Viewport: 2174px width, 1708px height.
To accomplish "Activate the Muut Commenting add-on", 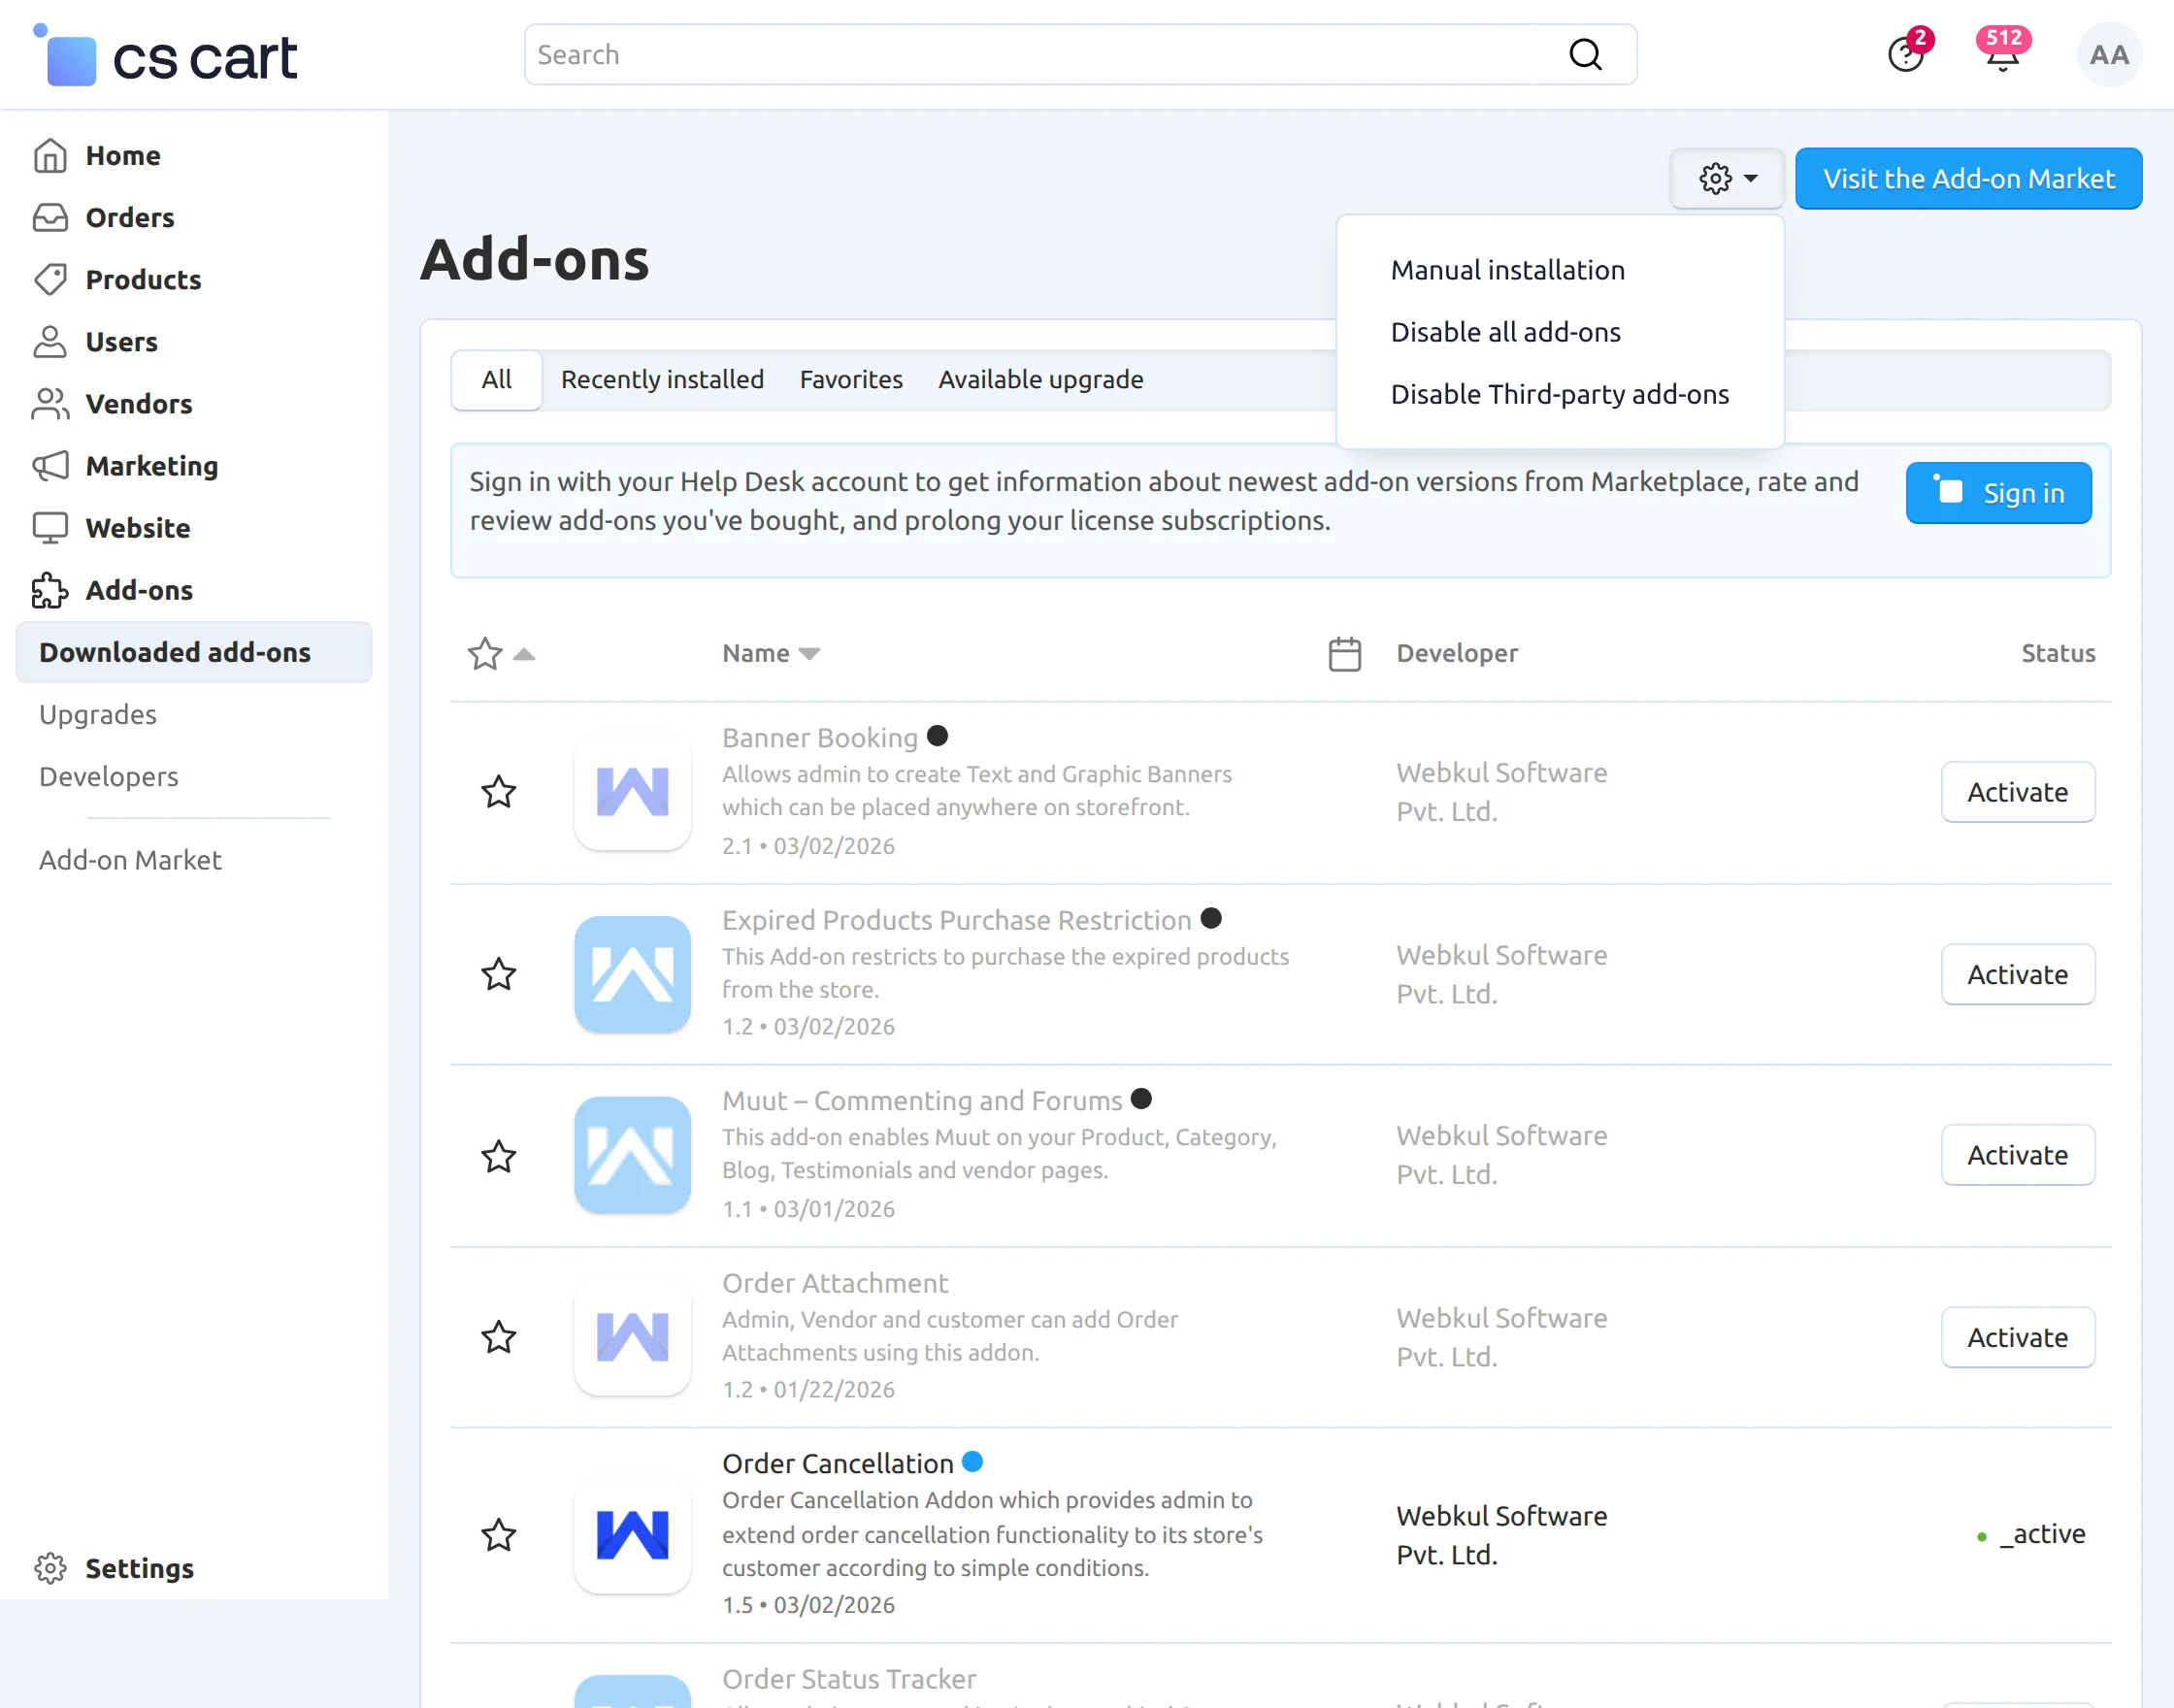I will click(2017, 1155).
